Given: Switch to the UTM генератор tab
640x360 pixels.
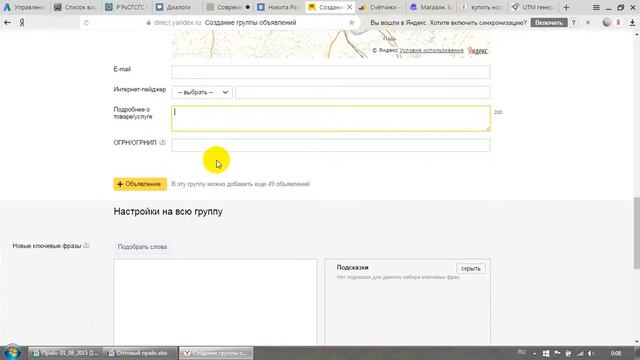Looking at the screenshot, I should click(x=533, y=7).
